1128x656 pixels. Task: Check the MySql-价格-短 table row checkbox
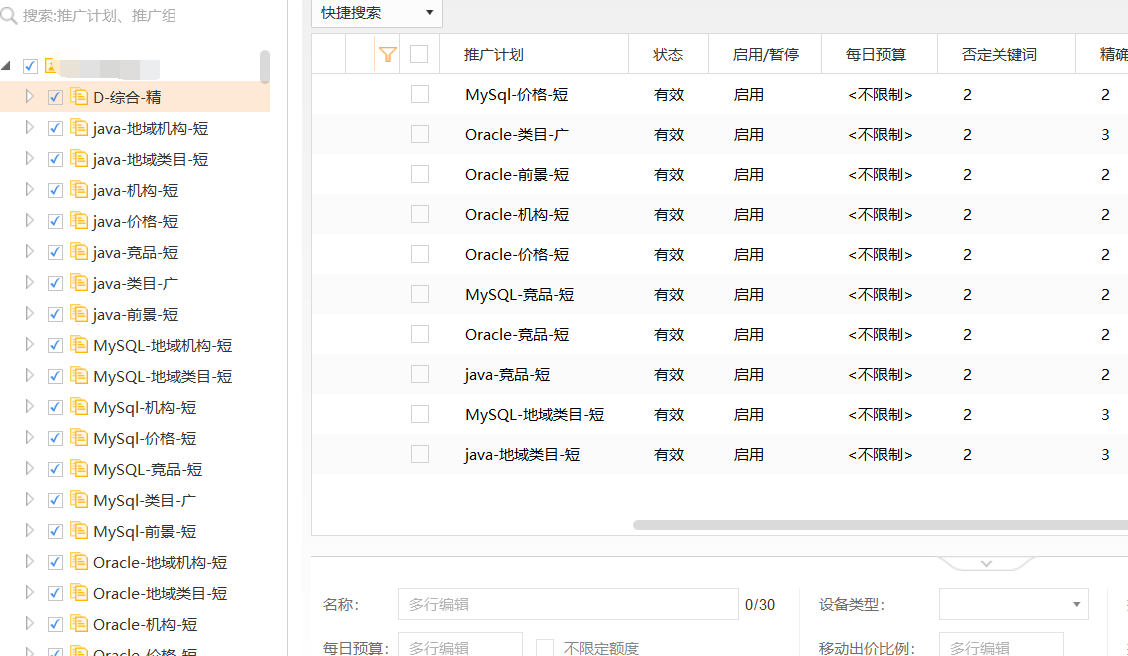(x=420, y=94)
